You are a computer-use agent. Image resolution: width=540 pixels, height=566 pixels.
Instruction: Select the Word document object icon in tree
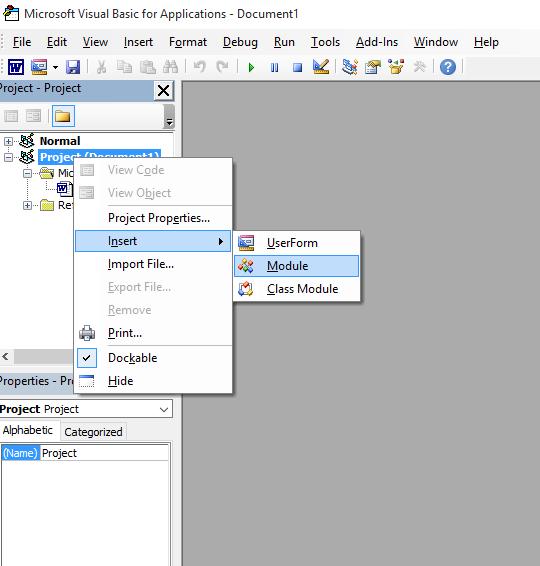click(64, 188)
